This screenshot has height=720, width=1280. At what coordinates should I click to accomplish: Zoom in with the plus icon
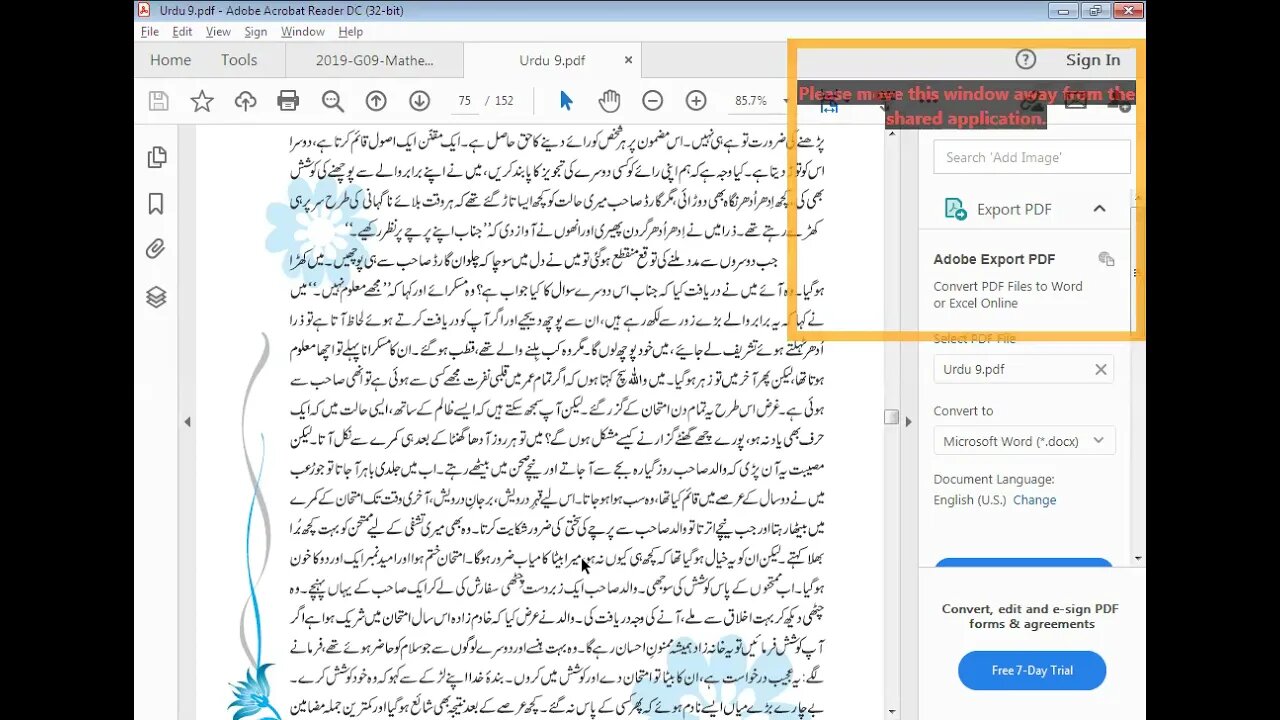pos(696,101)
